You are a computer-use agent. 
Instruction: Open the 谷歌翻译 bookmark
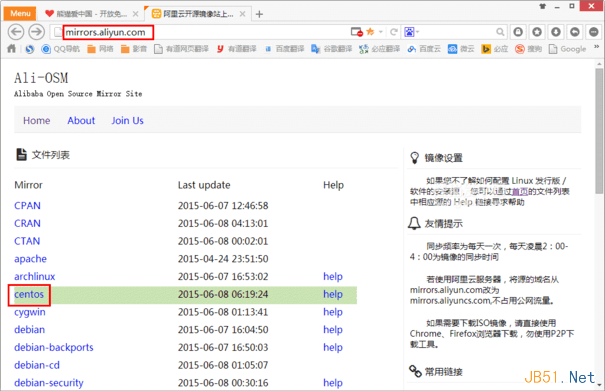click(331, 49)
